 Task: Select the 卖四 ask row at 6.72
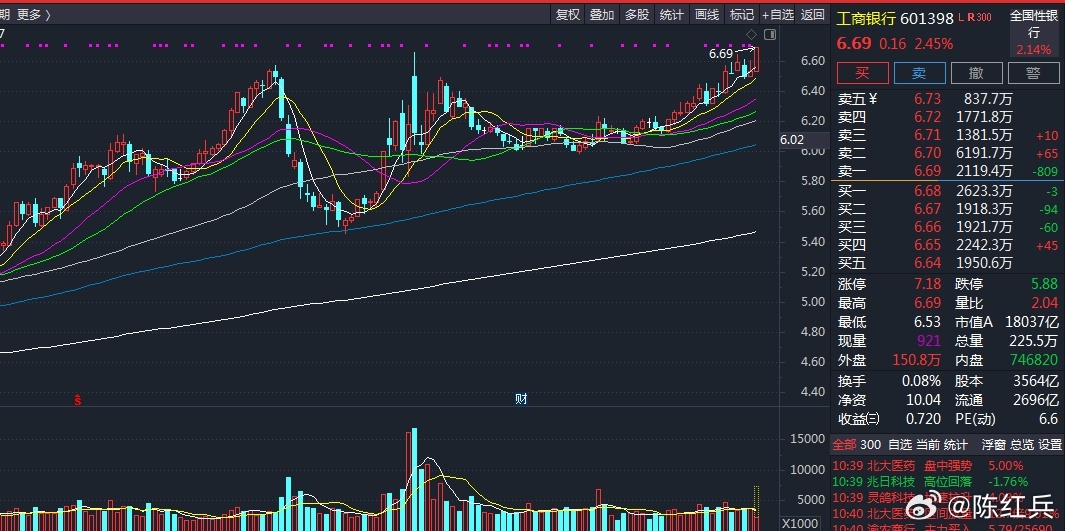click(947, 117)
